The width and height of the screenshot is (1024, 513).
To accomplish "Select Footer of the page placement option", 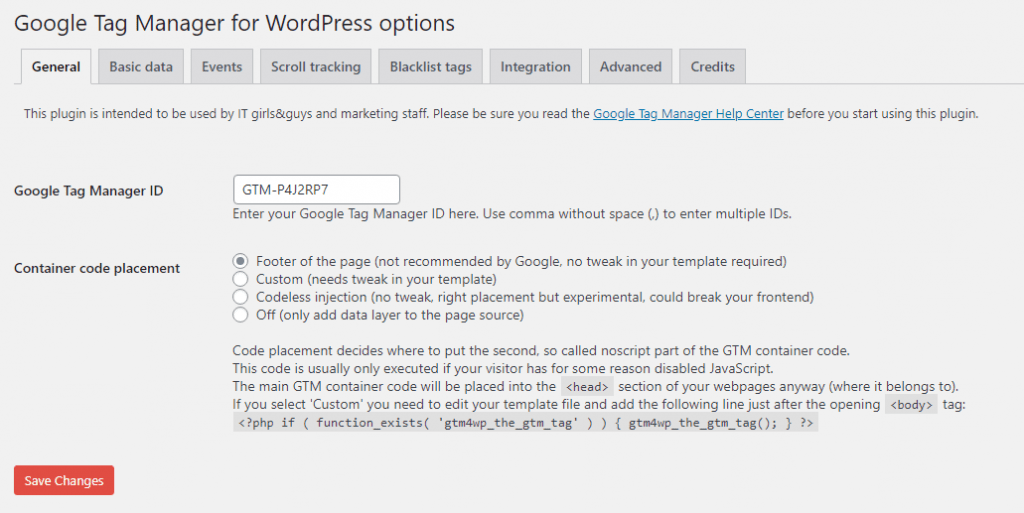I will pos(240,261).
